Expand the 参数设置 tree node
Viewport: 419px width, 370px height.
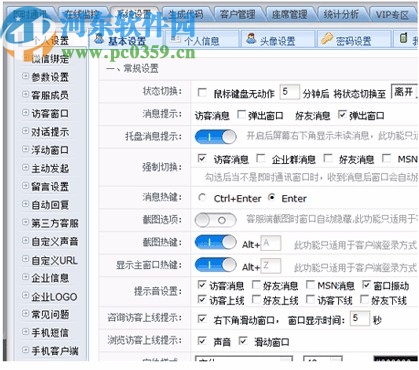click(25, 76)
